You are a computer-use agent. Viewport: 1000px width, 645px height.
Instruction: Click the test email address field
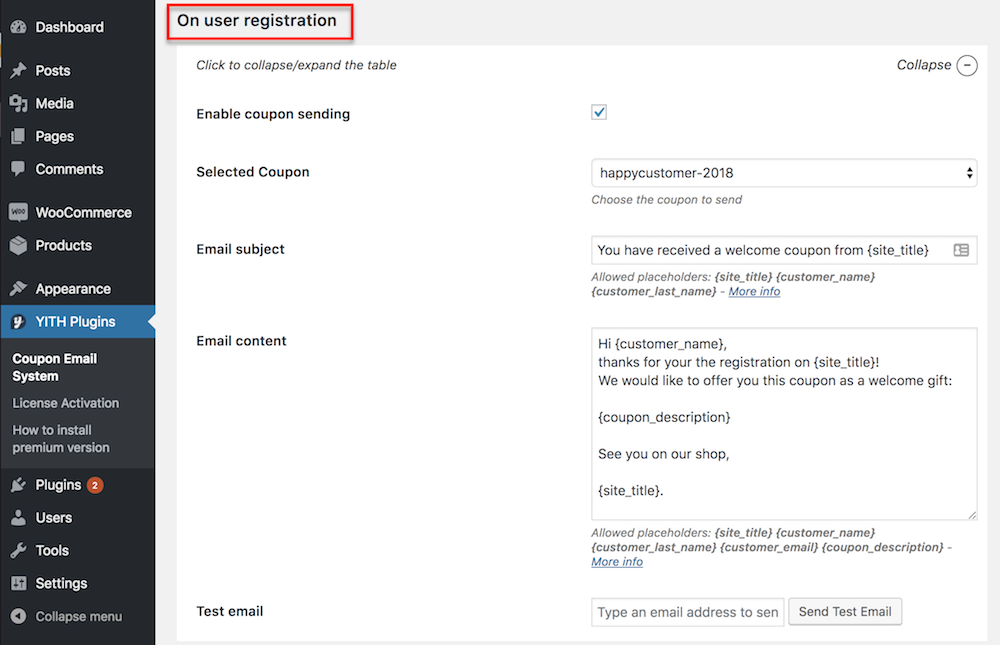click(x=688, y=612)
